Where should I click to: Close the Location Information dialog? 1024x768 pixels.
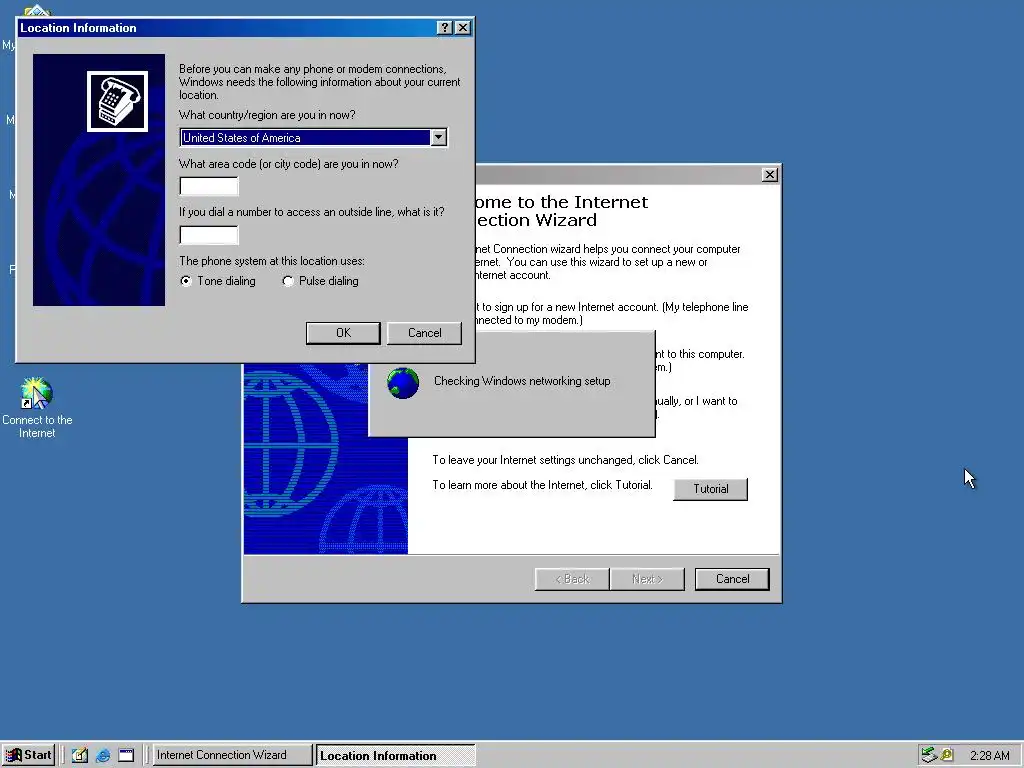coord(462,27)
